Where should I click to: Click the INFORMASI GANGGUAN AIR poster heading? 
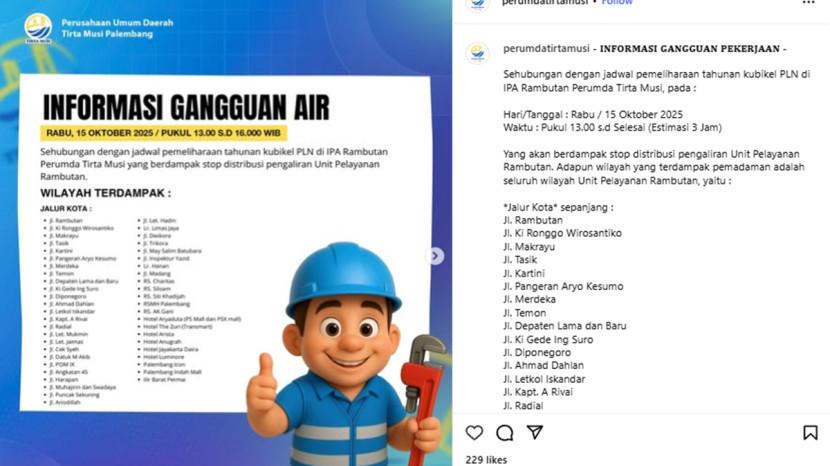pyautogui.click(x=186, y=108)
